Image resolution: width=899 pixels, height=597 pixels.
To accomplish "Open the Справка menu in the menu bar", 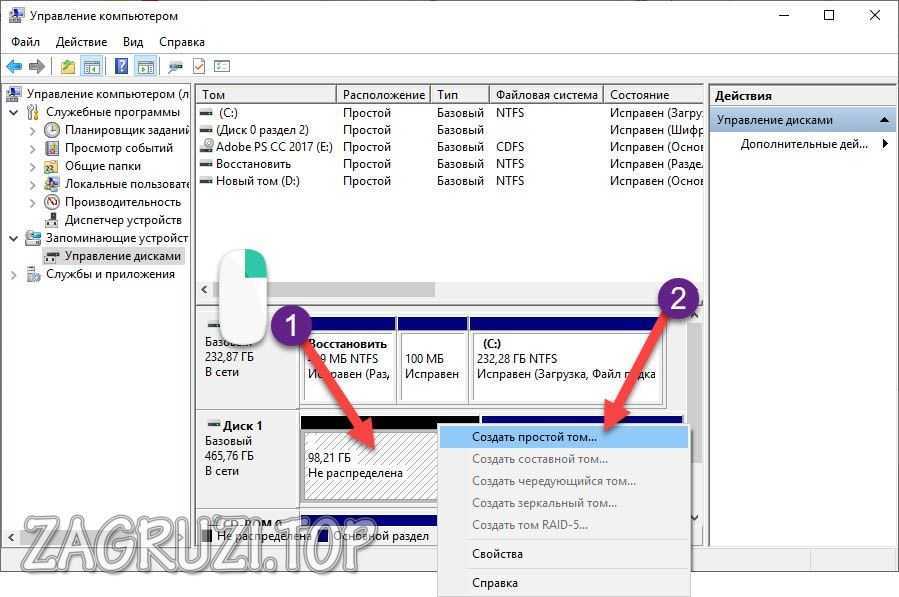I will (x=182, y=42).
